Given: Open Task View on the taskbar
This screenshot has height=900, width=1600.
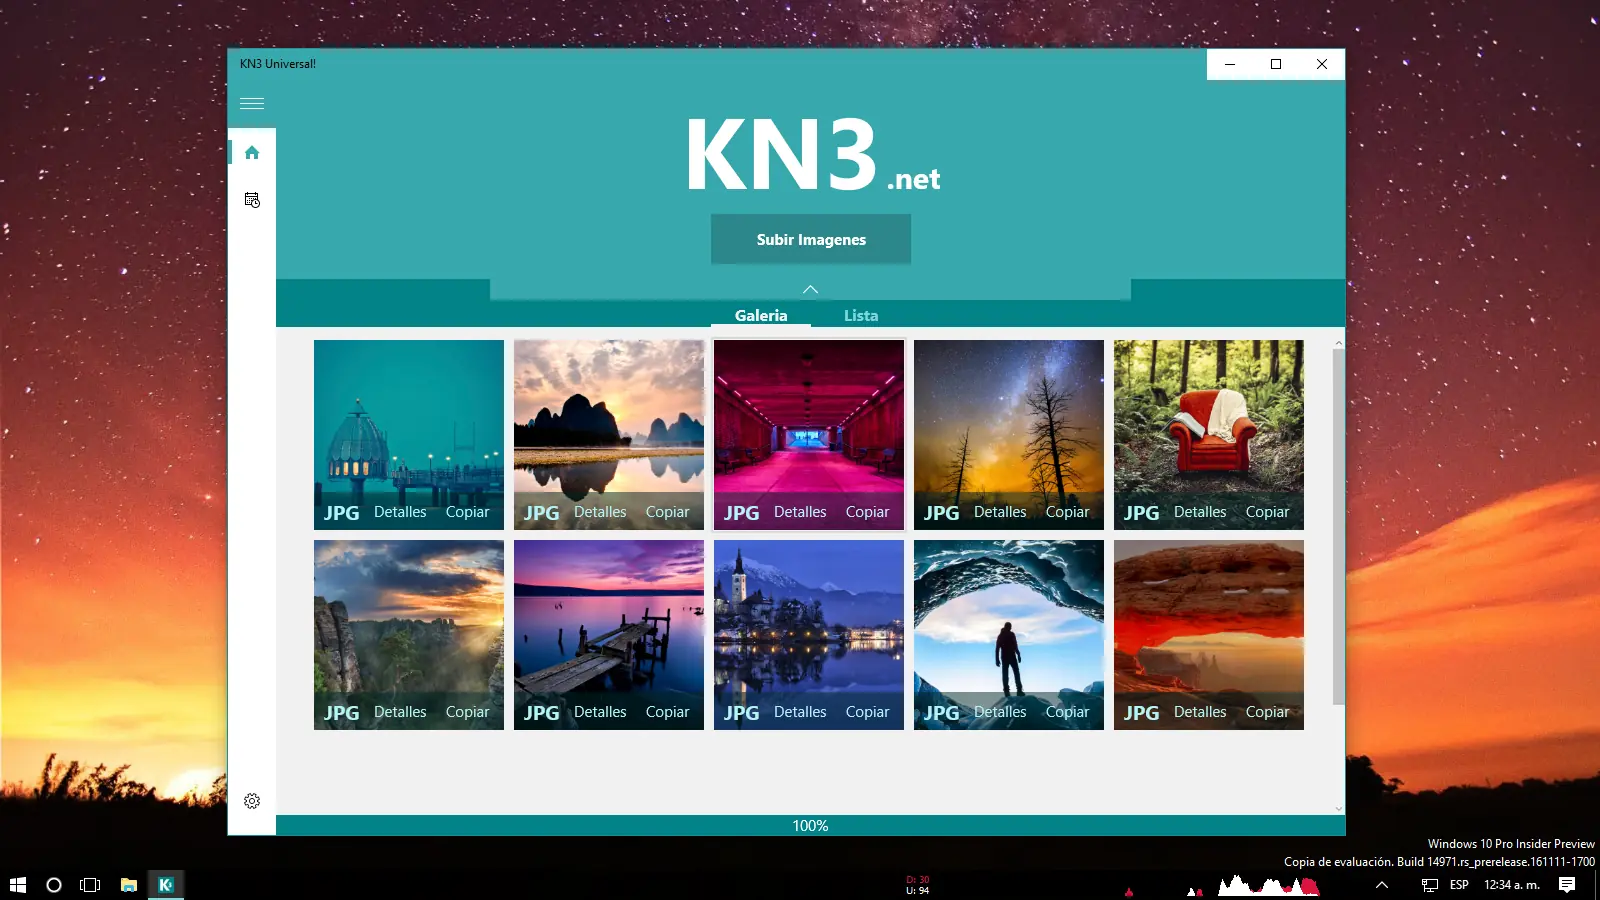Looking at the screenshot, I should 90,885.
